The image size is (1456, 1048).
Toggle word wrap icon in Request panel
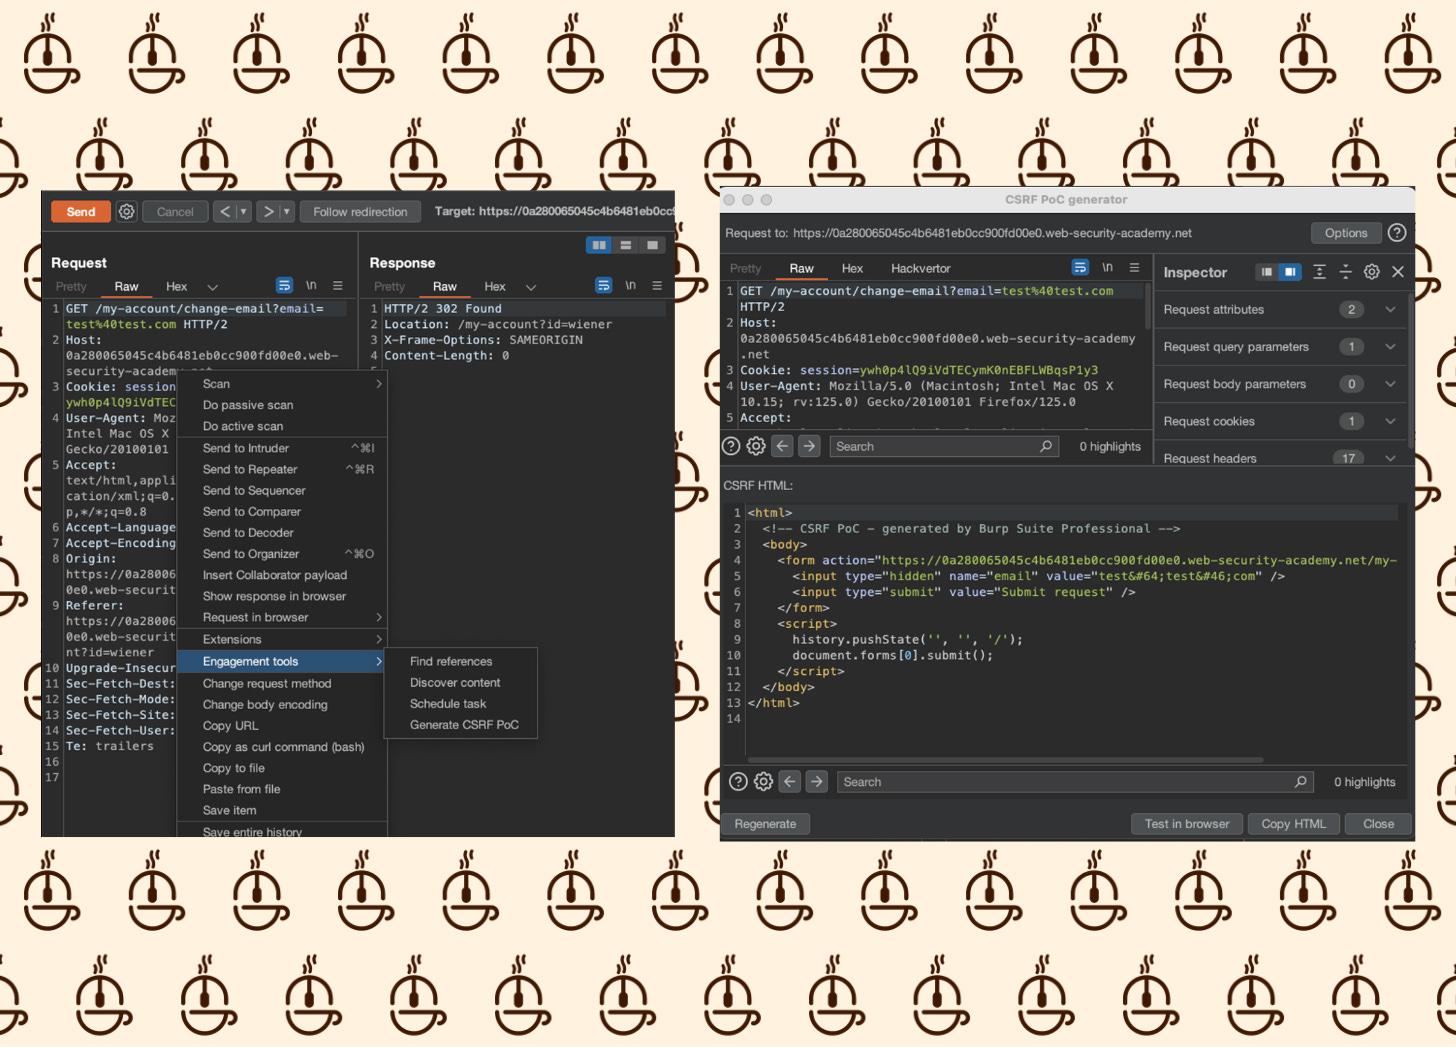(284, 286)
